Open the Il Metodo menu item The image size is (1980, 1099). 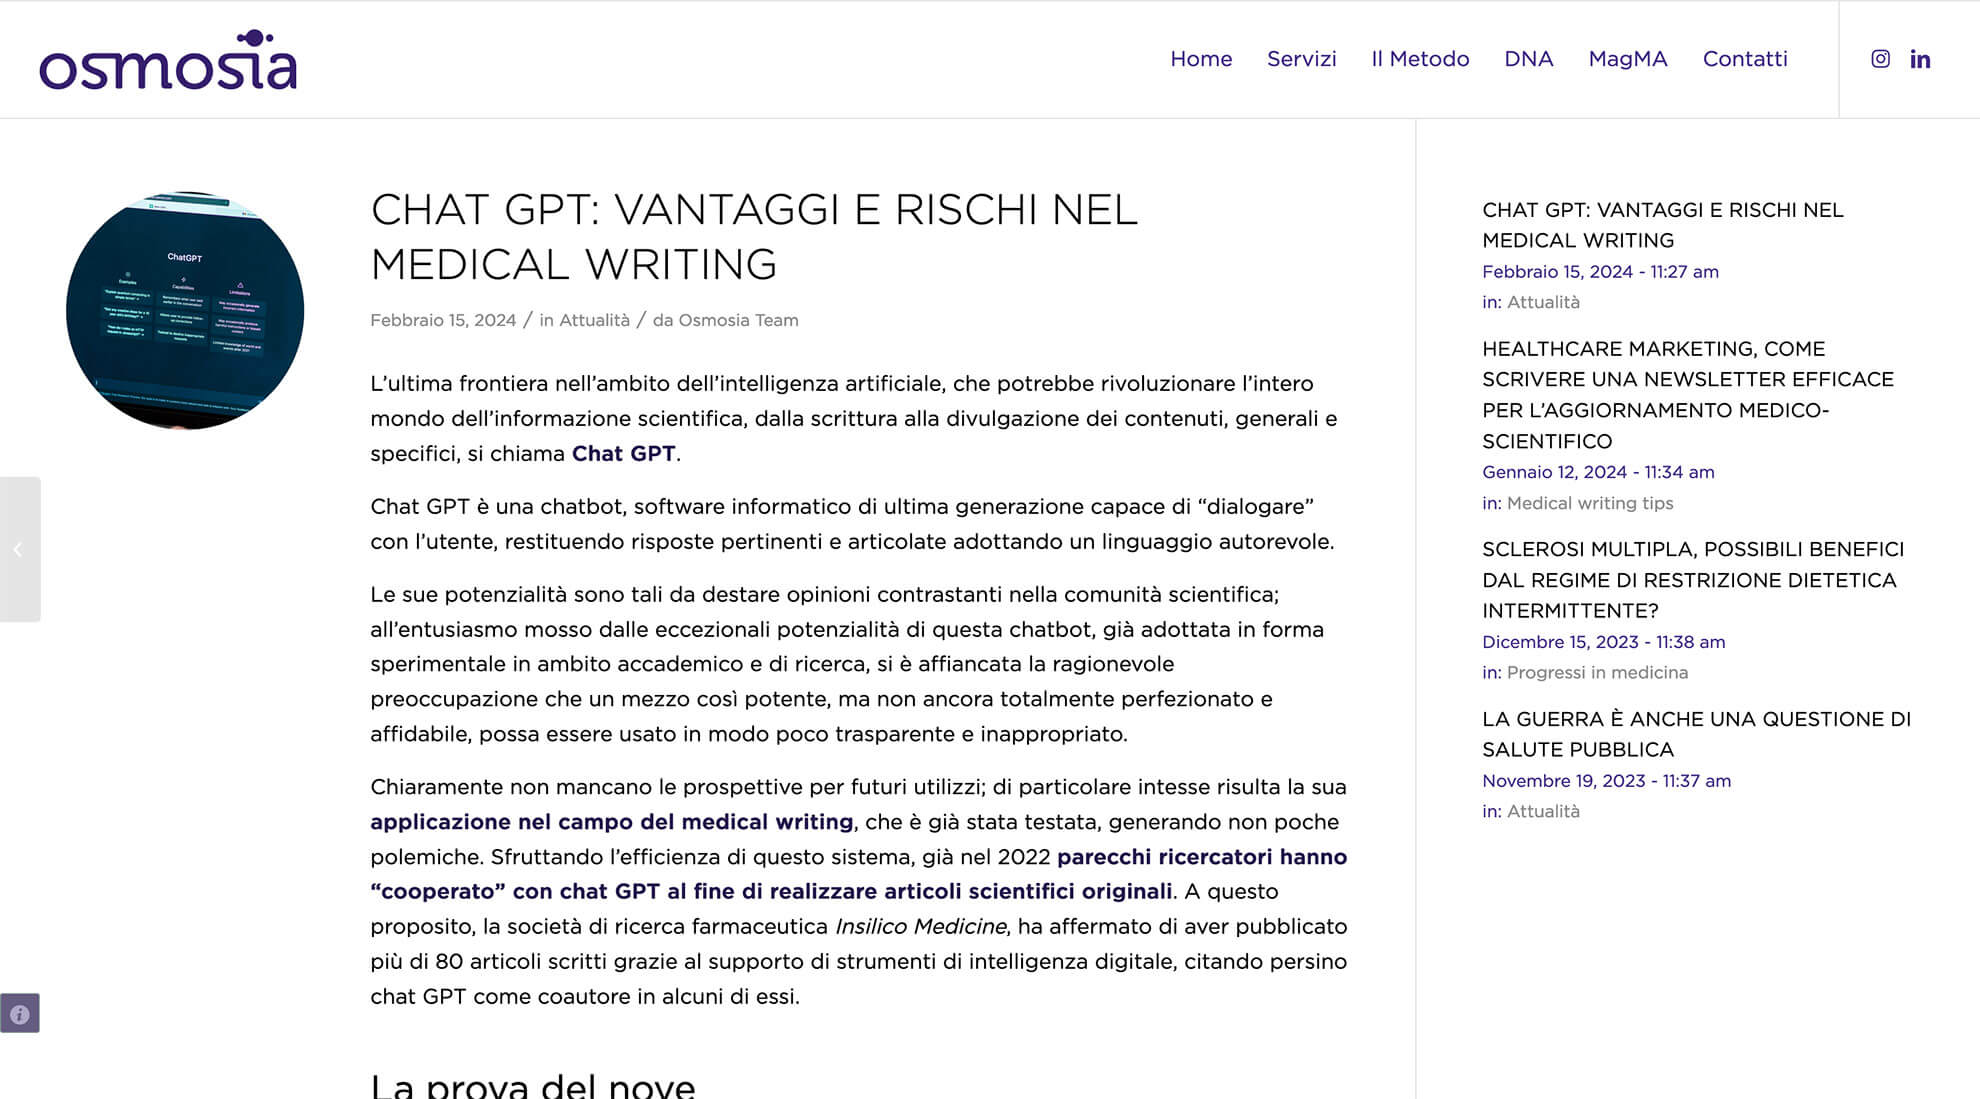(x=1420, y=59)
